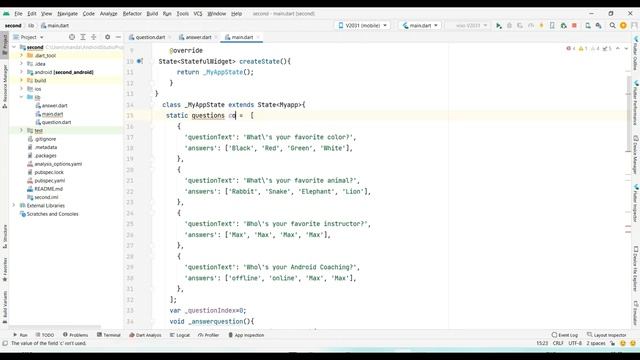
Task: Click the UTF-8 encoding status entry
Action: 575,343
